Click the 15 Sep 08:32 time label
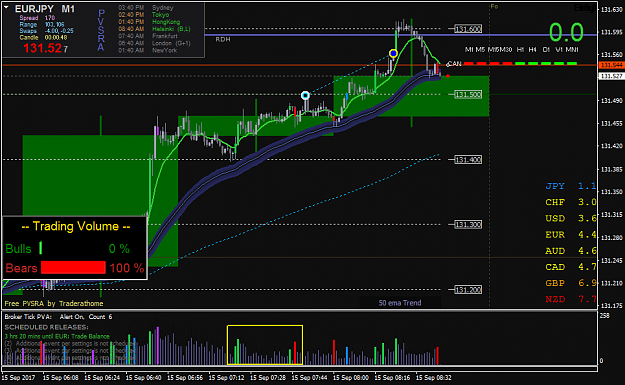 (x=434, y=377)
